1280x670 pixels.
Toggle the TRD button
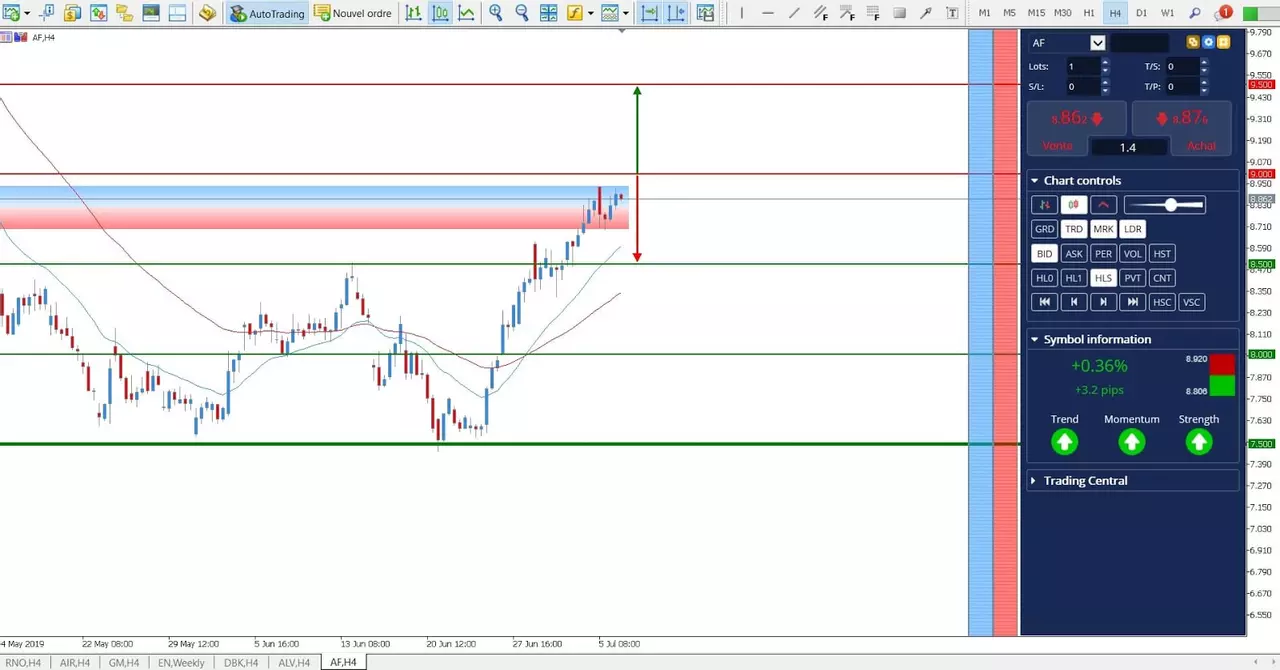click(x=1073, y=229)
